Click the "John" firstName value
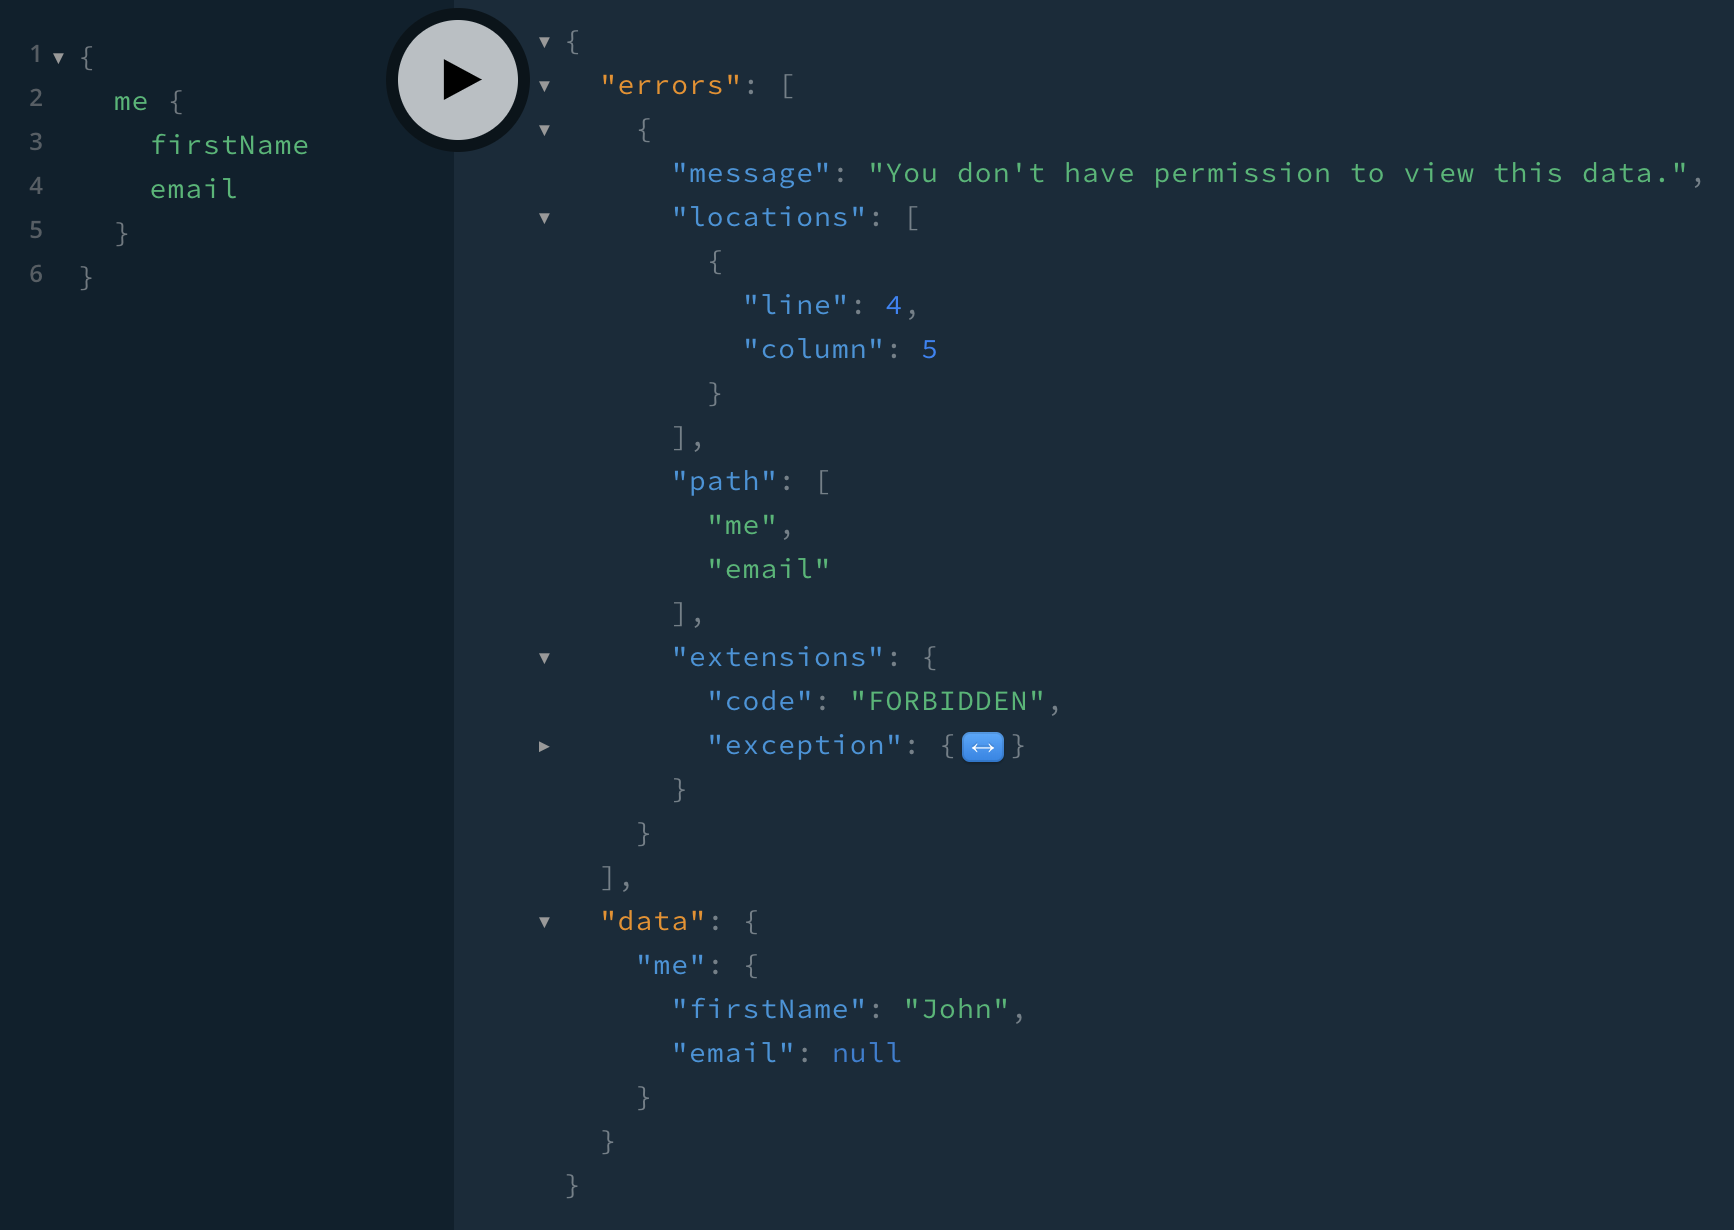This screenshot has height=1230, width=1734. click(x=957, y=1010)
